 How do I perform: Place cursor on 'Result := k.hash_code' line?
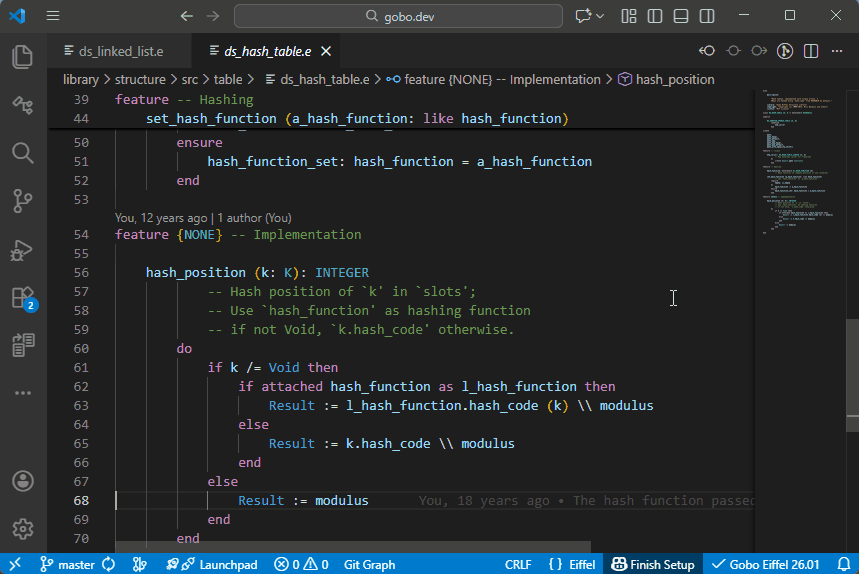coord(391,444)
